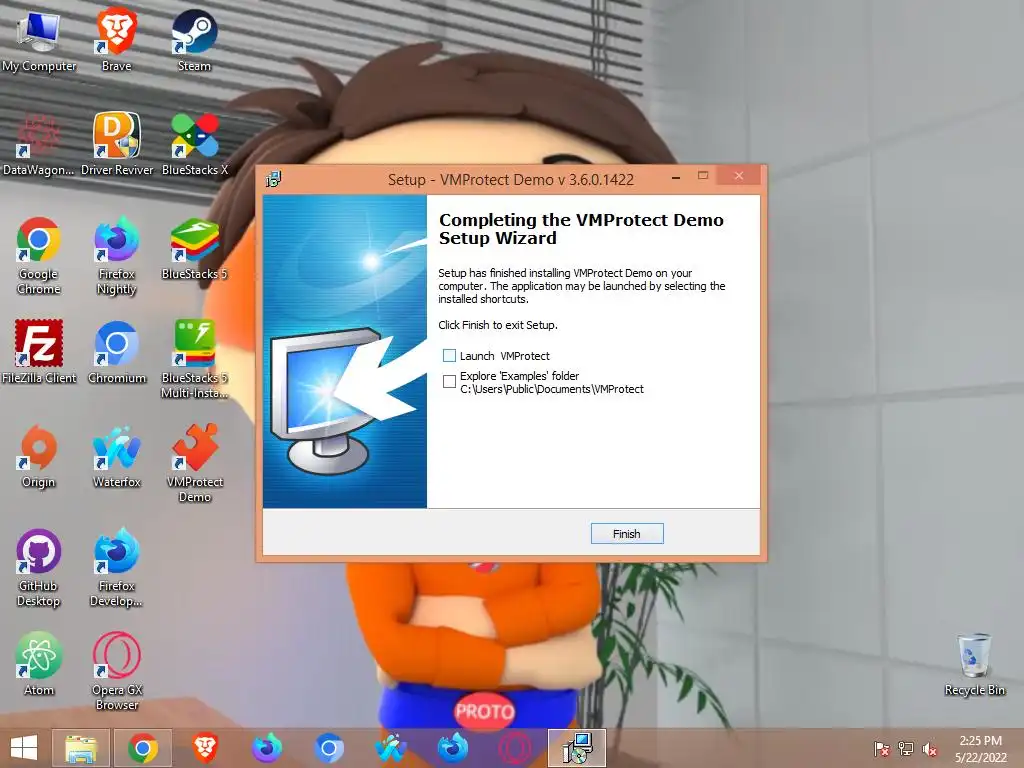The height and width of the screenshot is (768, 1024).
Task: Open the taskbar clock showing 2:25 PM
Action: coord(980,749)
